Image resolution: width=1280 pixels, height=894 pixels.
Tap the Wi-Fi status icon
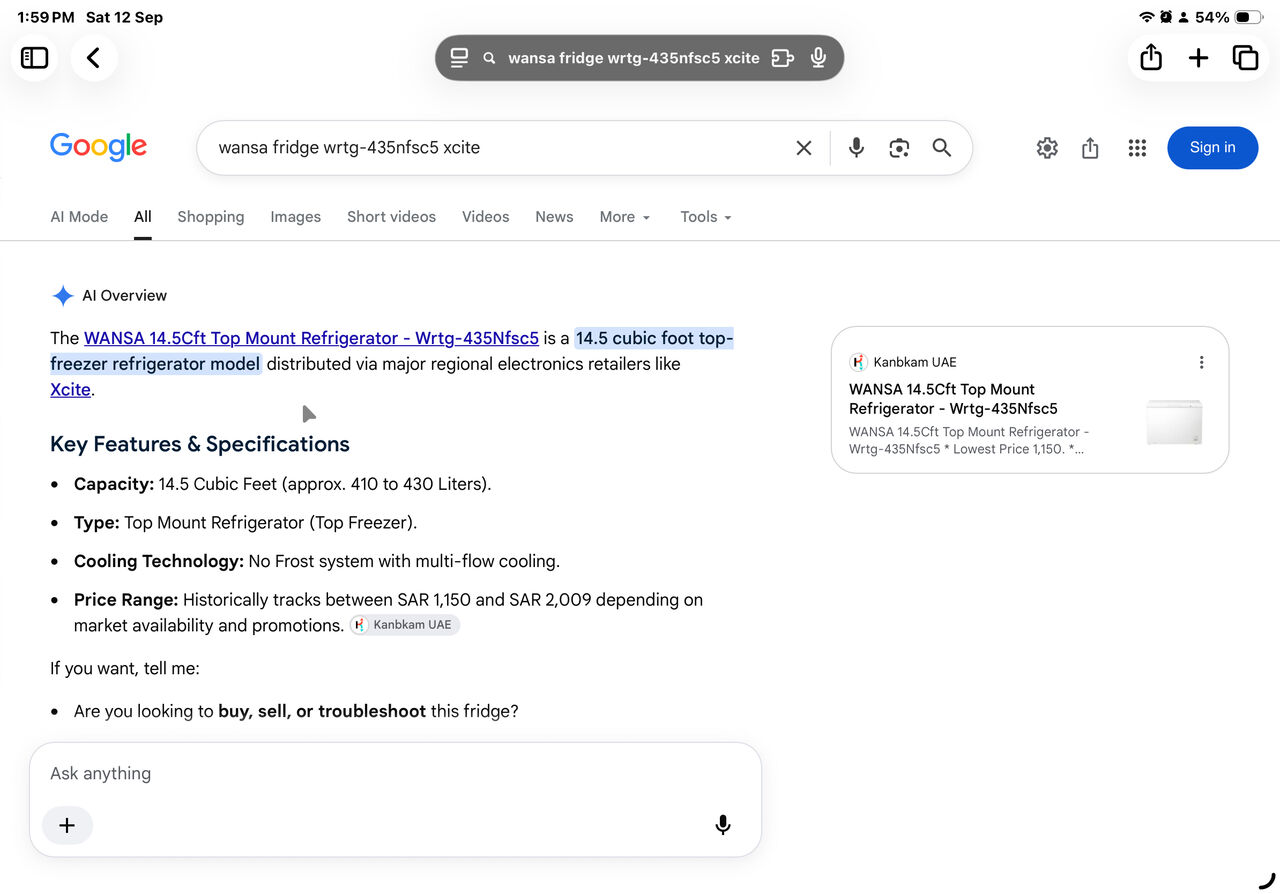tap(1147, 17)
